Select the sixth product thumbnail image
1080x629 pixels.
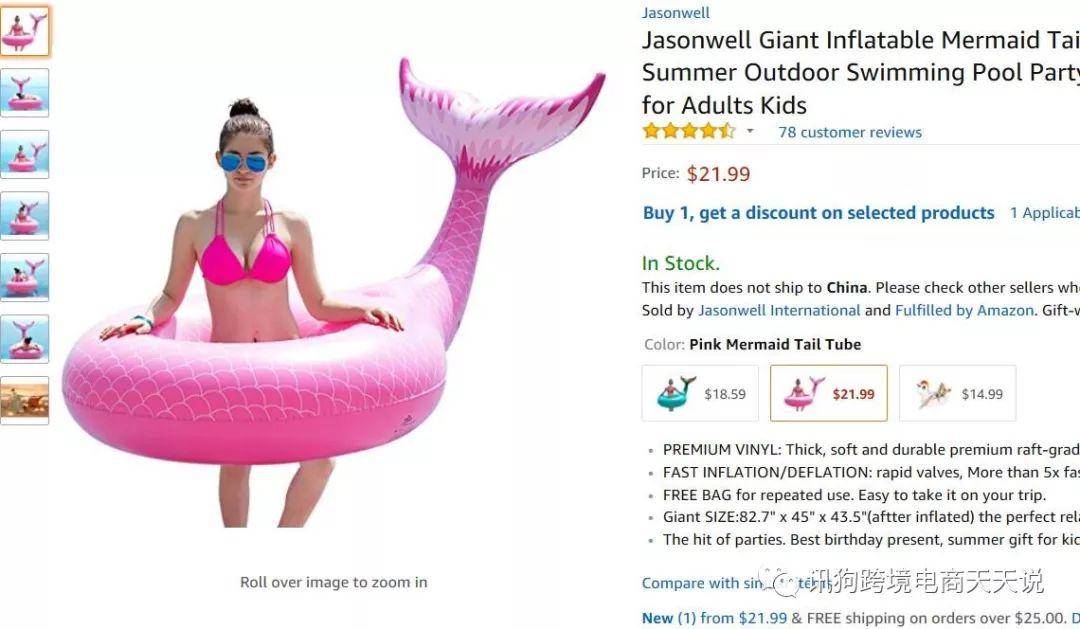pos(25,339)
